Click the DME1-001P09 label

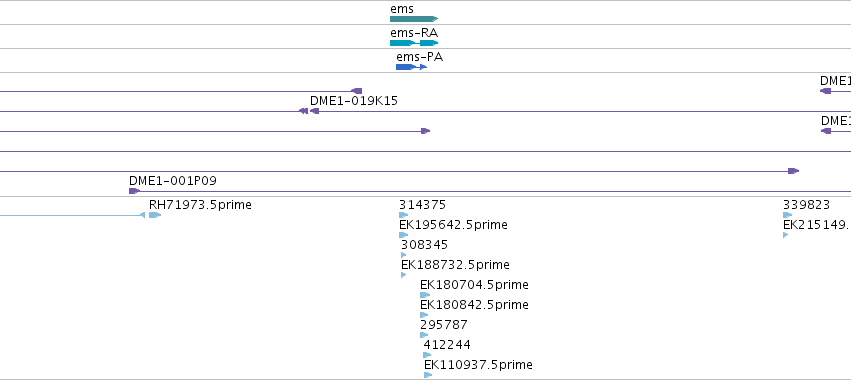[x=173, y=181]
